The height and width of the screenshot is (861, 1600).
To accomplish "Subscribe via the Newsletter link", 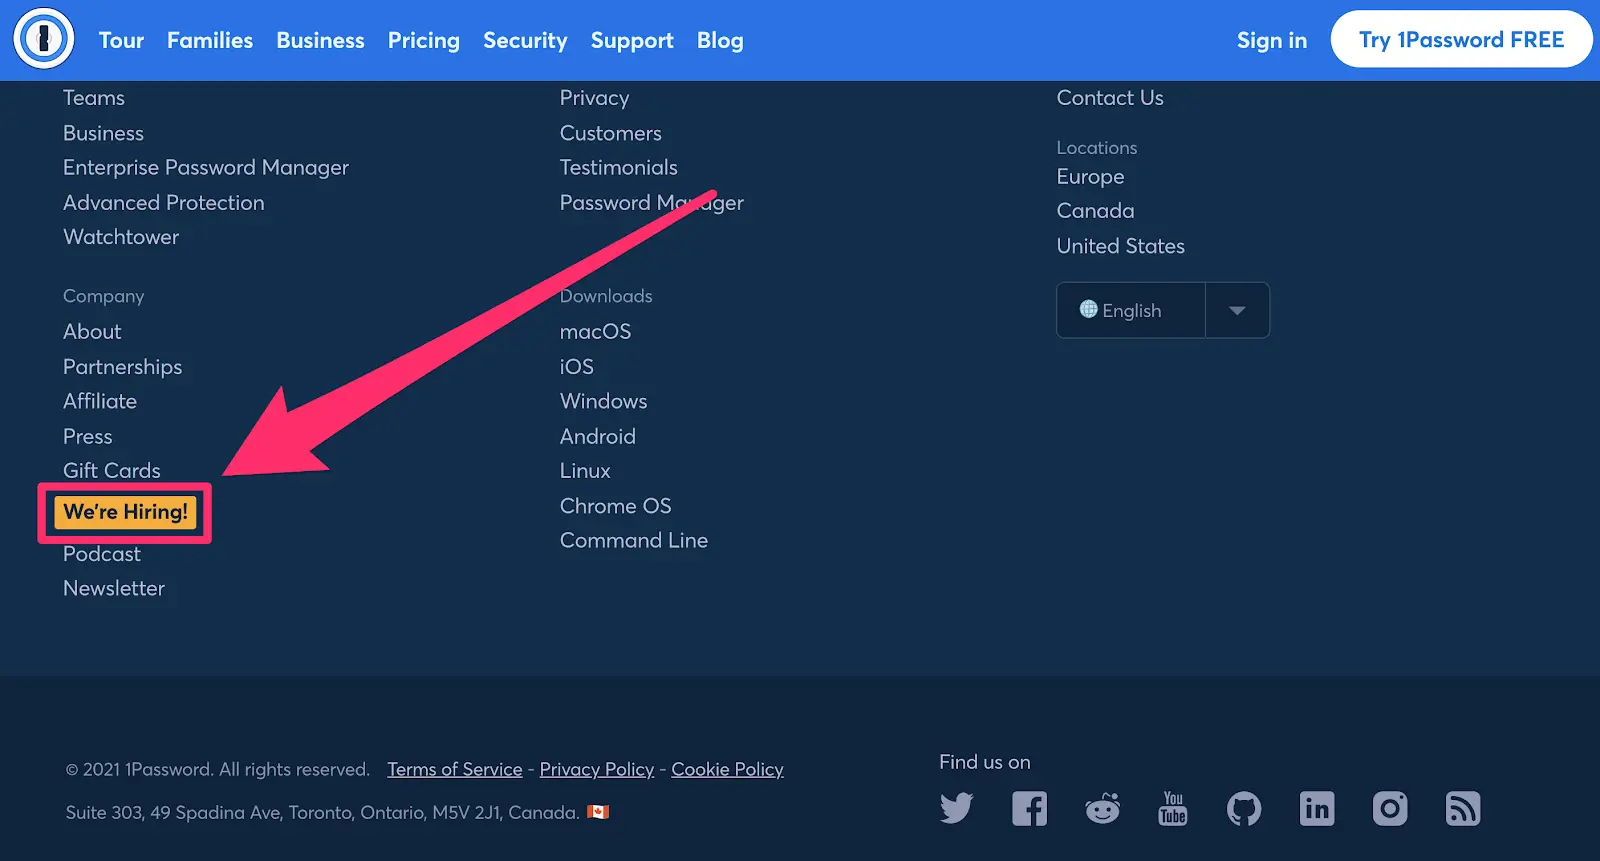I will point(114,588).
